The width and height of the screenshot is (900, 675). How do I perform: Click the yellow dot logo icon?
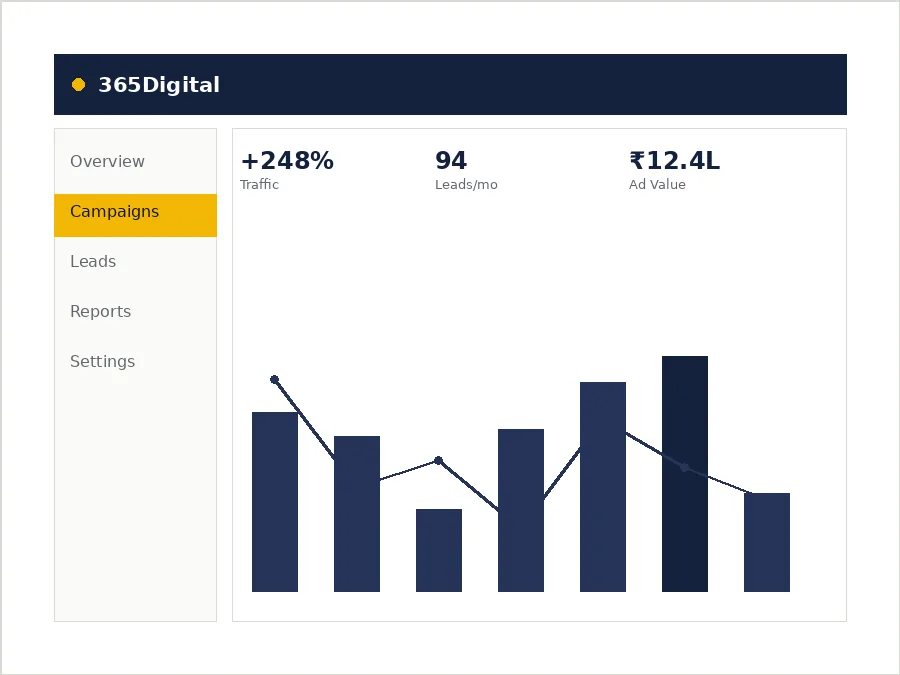point(79,85)
